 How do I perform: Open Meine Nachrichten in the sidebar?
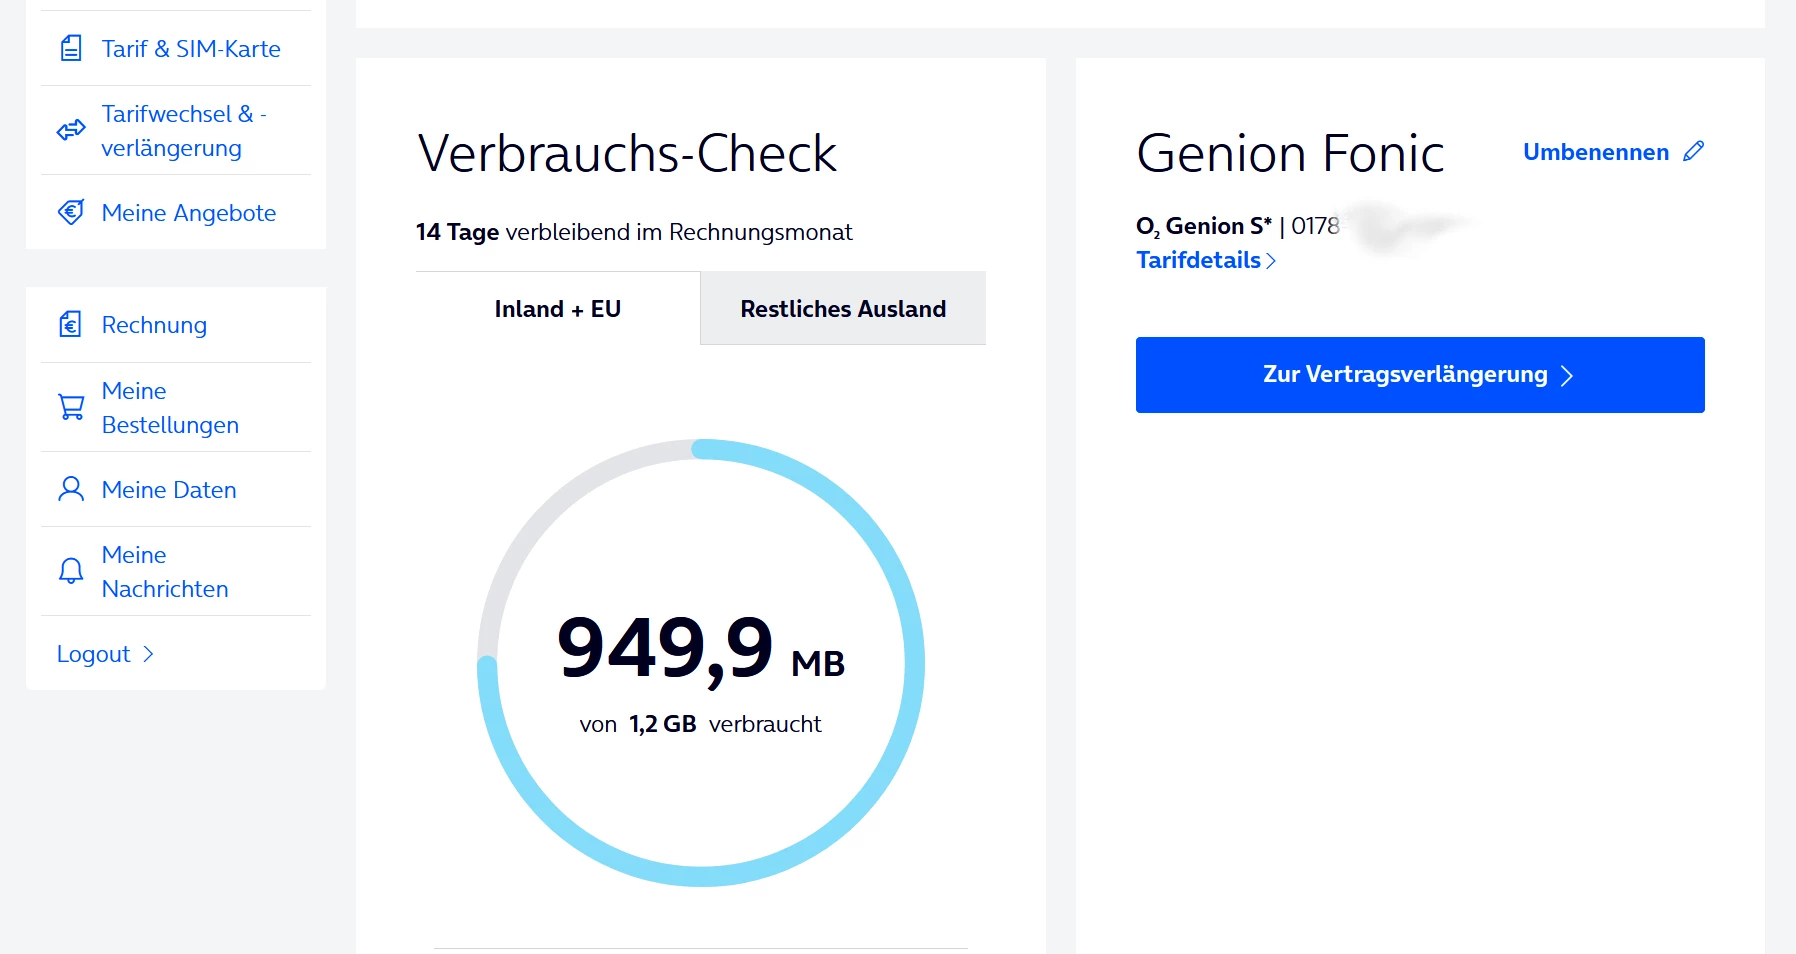pos(165,571)
